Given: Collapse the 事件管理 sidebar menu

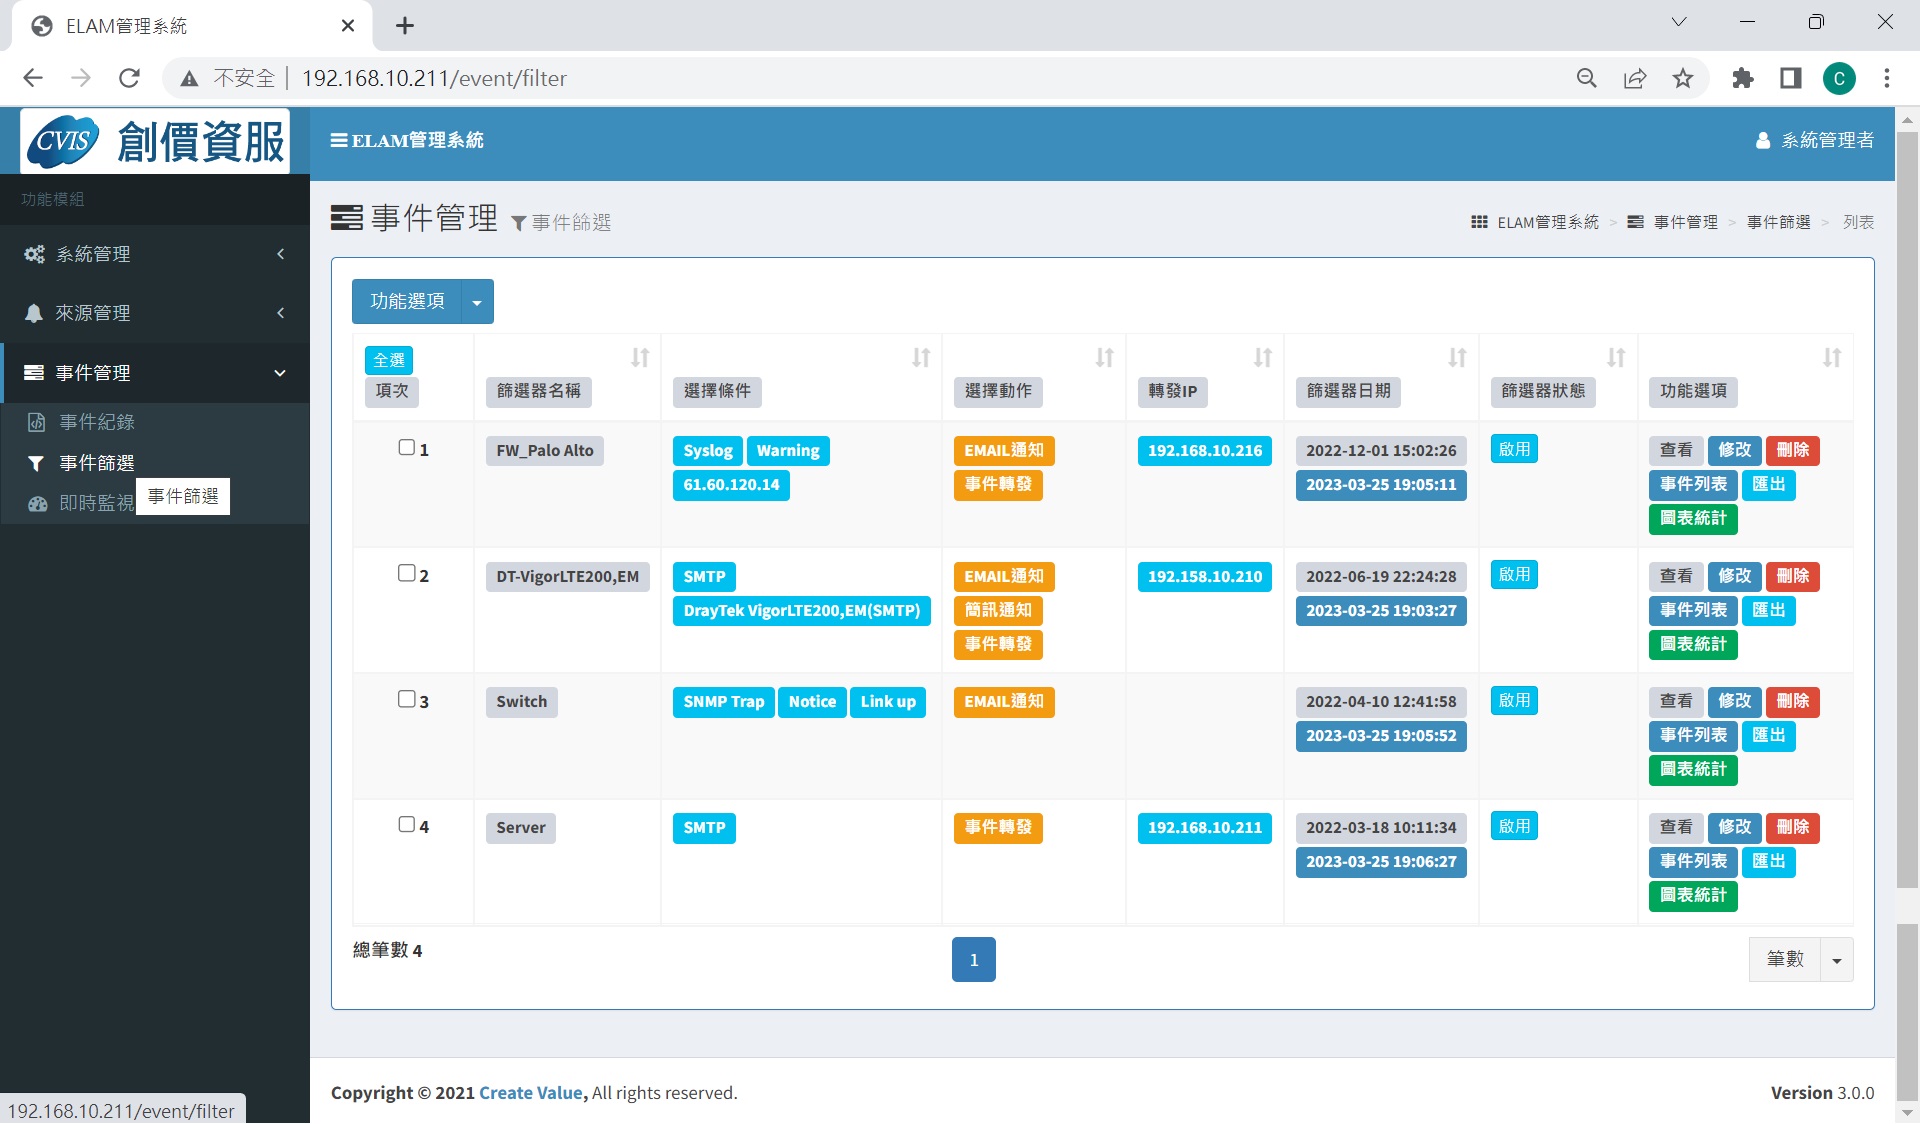Looking at the screenshot, I should point(155,373).
